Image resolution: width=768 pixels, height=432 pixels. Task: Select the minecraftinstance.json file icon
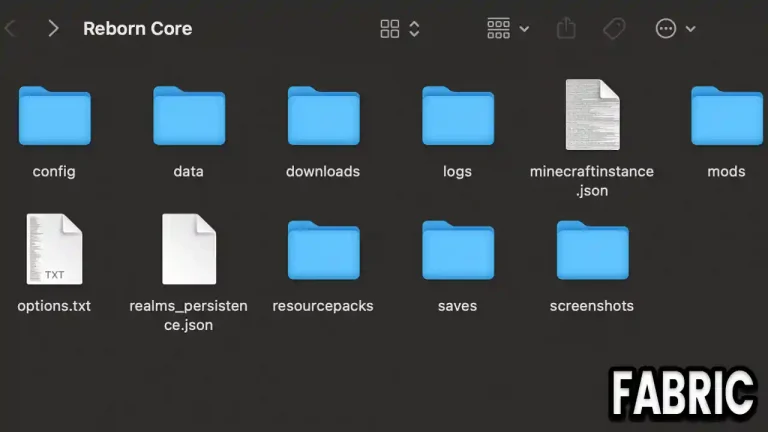[593, 115]
